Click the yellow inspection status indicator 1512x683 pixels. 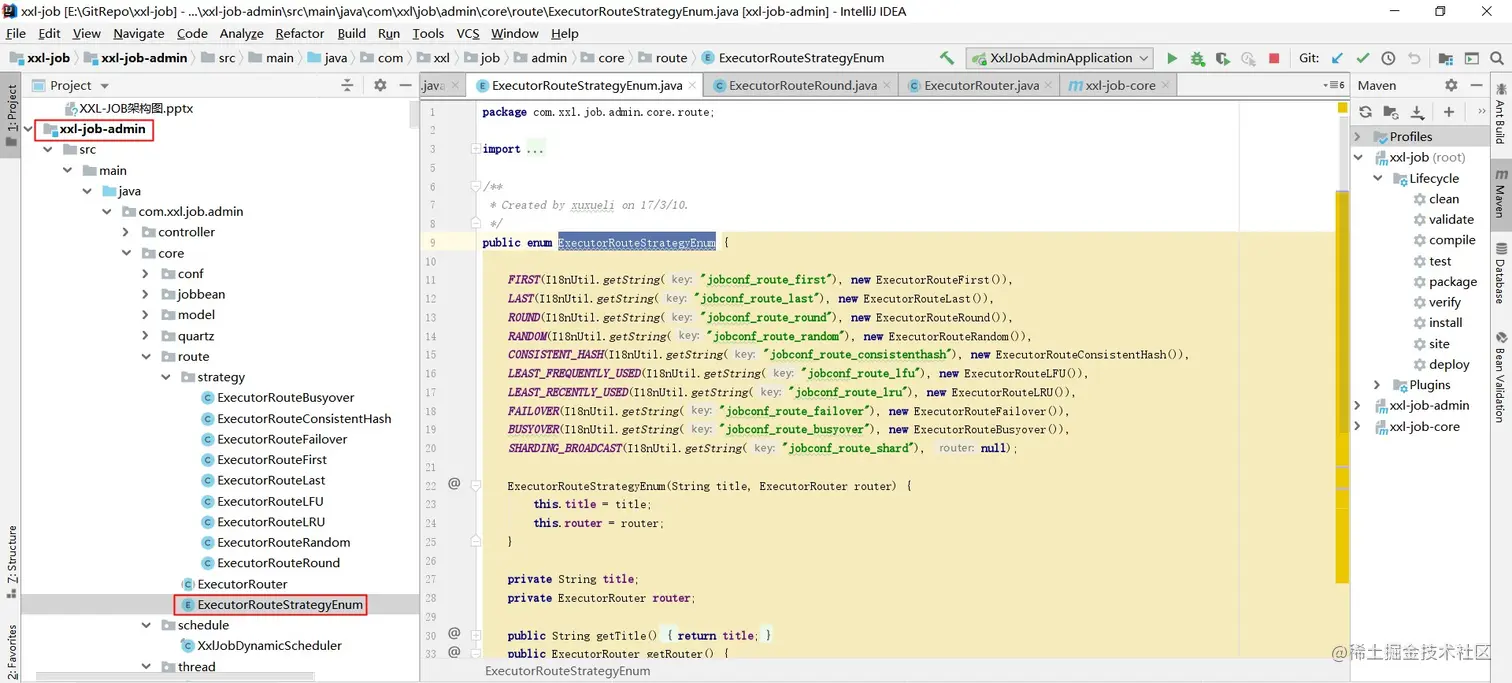point(1342,108)
